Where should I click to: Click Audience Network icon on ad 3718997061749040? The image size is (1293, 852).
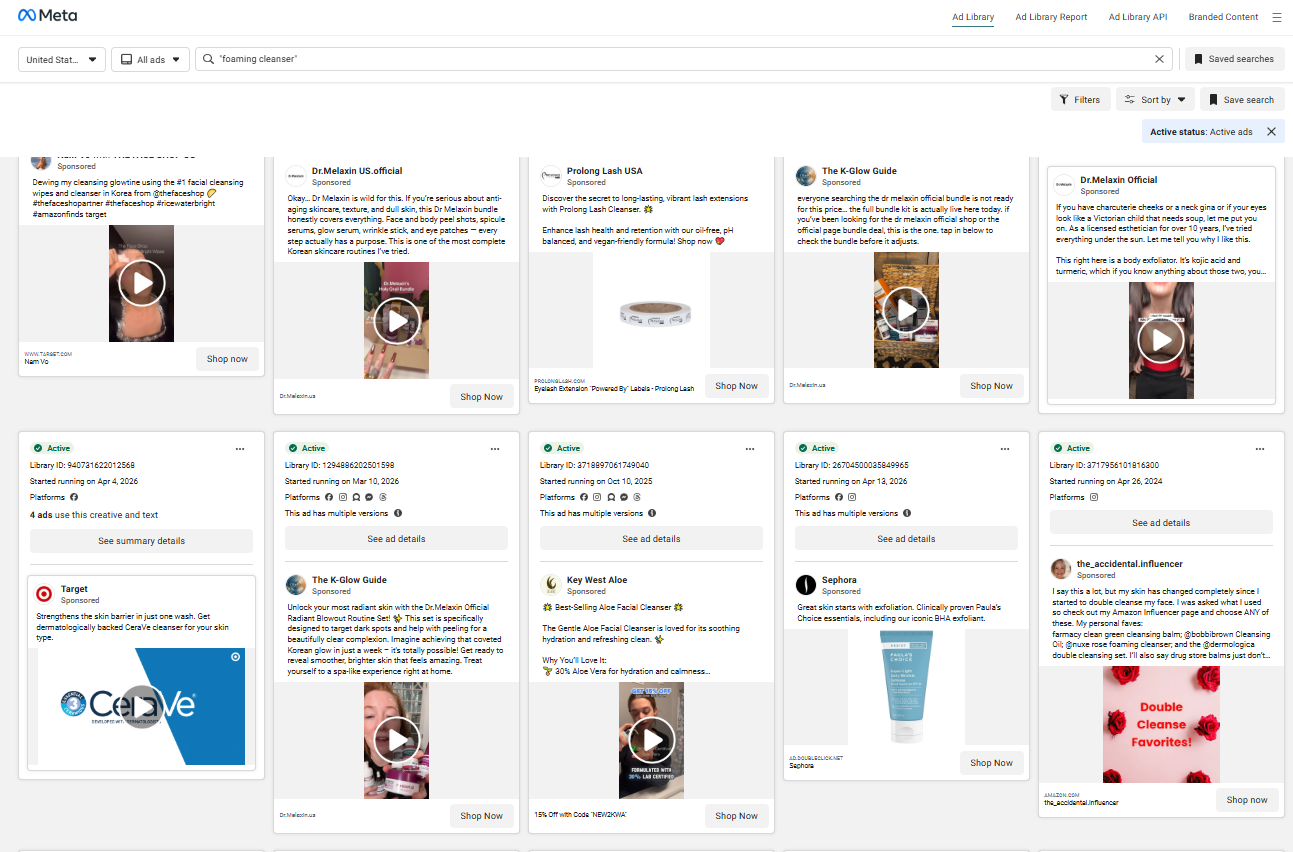click(x=611, y=497)
